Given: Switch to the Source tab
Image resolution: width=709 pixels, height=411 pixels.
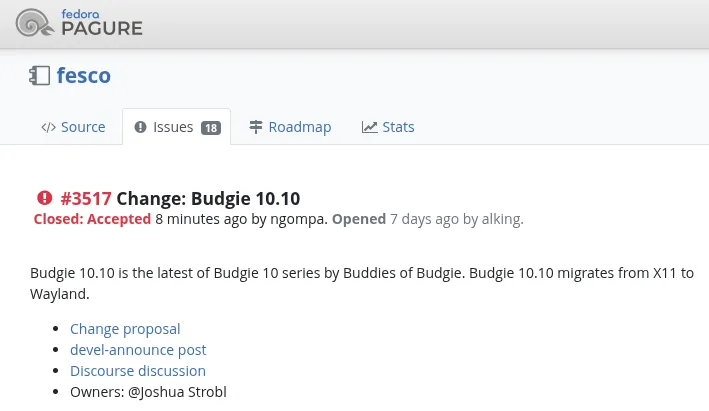Looking at the screenshot, I should [73, 127].
